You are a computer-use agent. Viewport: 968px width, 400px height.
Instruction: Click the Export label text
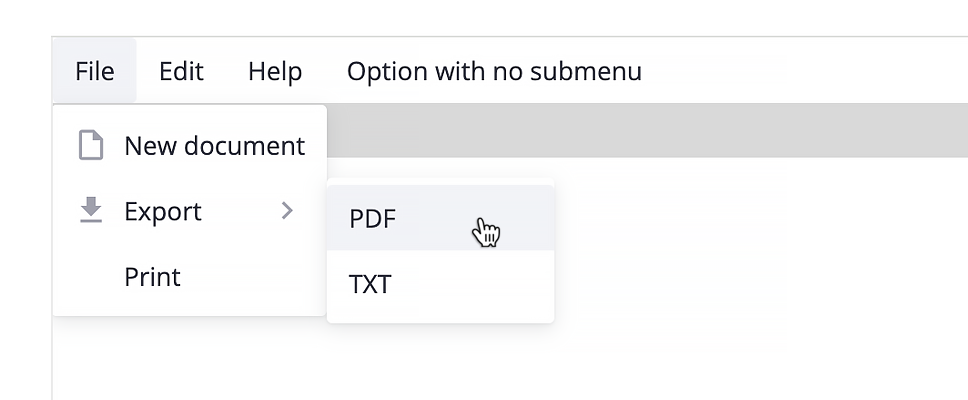pos(162,211)
